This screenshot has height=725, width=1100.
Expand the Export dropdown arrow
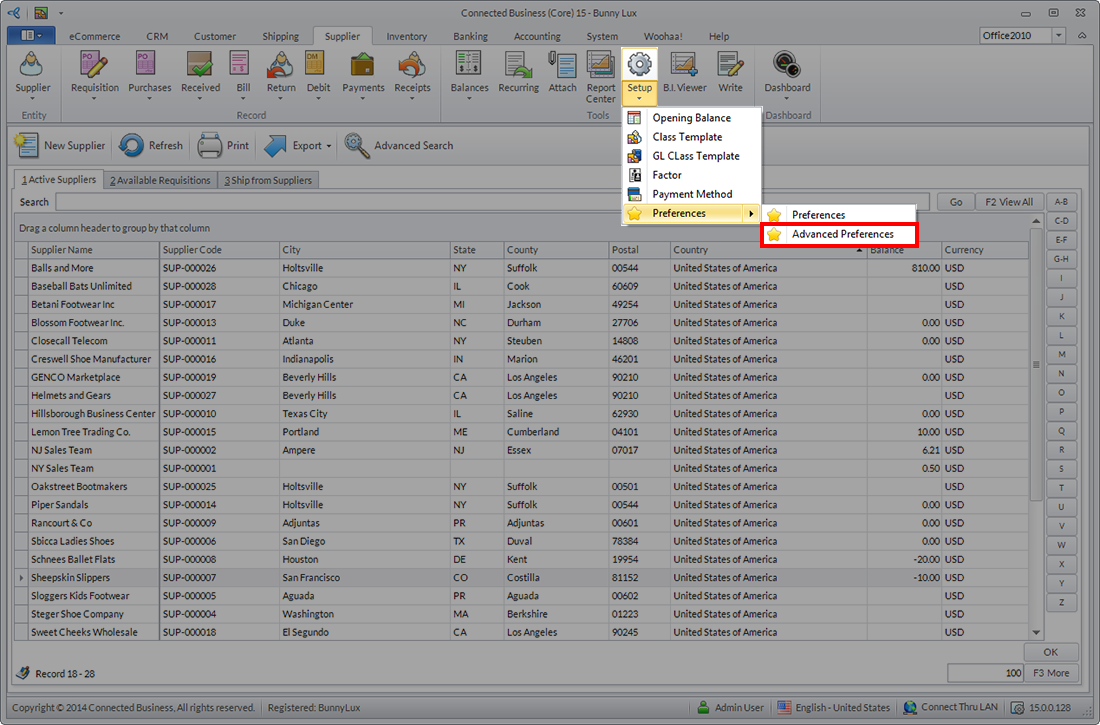[x=328, y=146]
